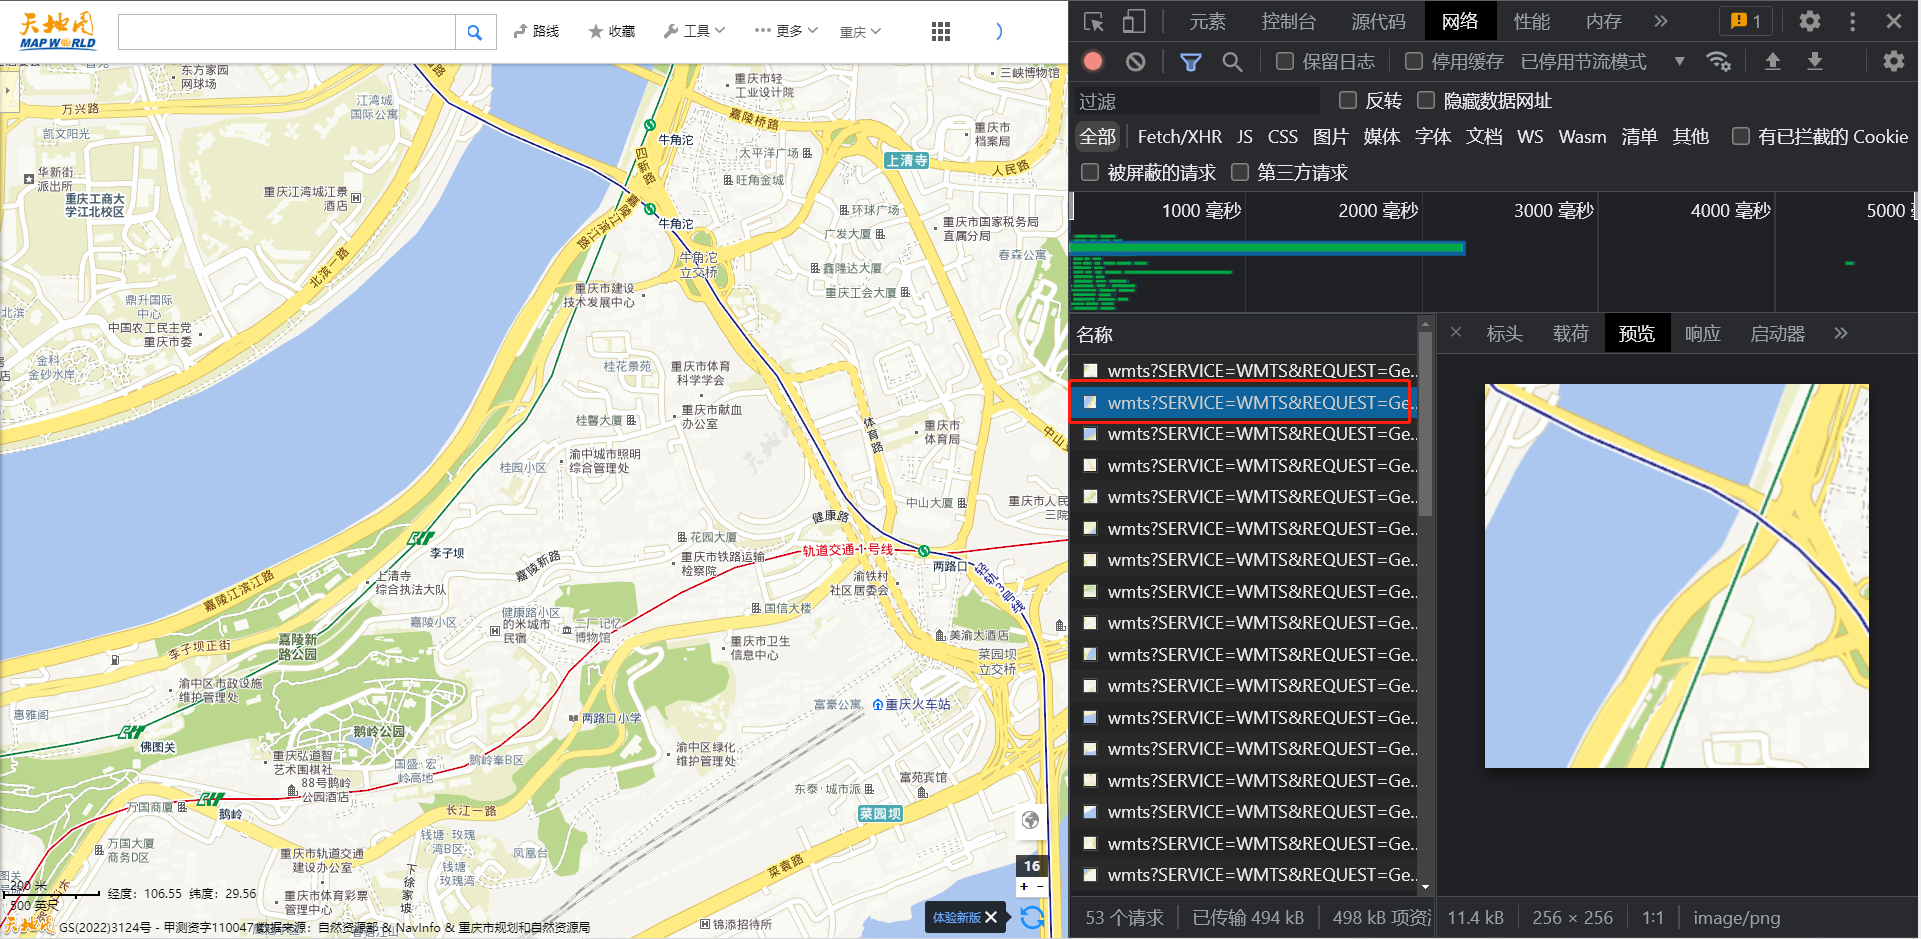The image size is (1921, 939).
Task: Zoom in the map with plus
Action: [x=1024, y=886]
